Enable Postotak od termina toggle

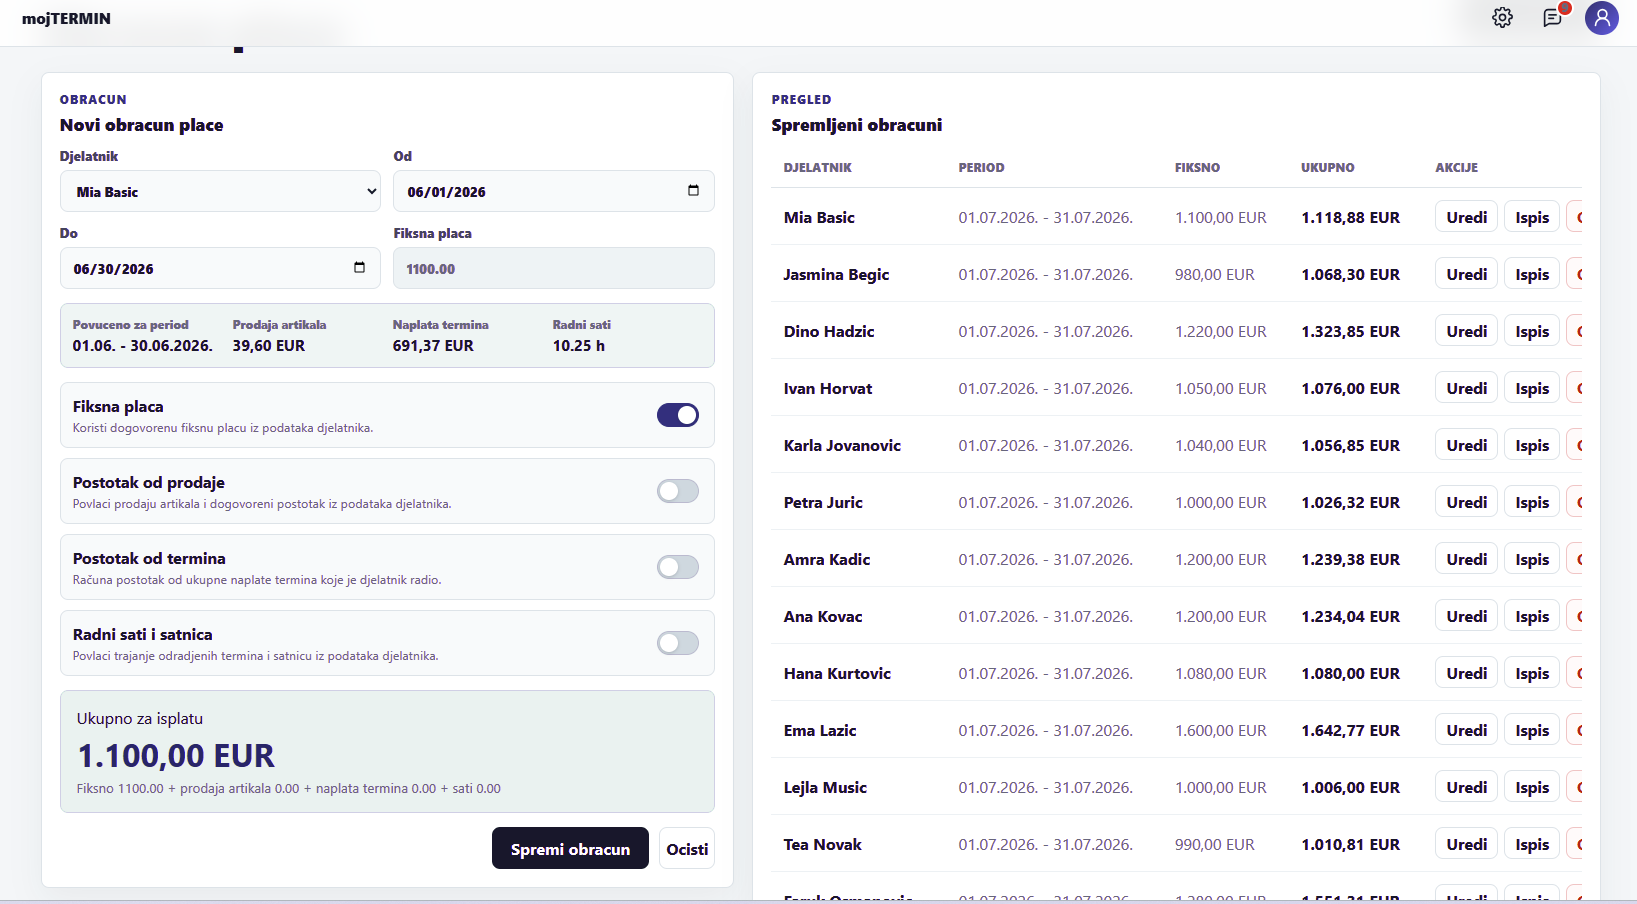click(678, 567)
